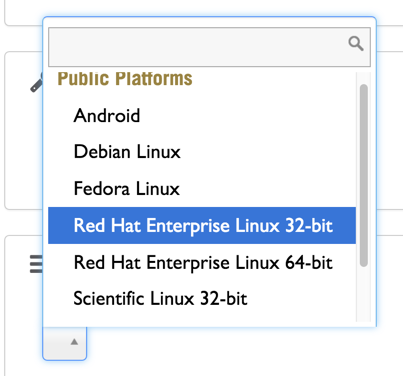Click empty white area beneath Scientific Linux
Image resolution: width=403 pixels, height=376 pixels.
[x=202, y=319]
